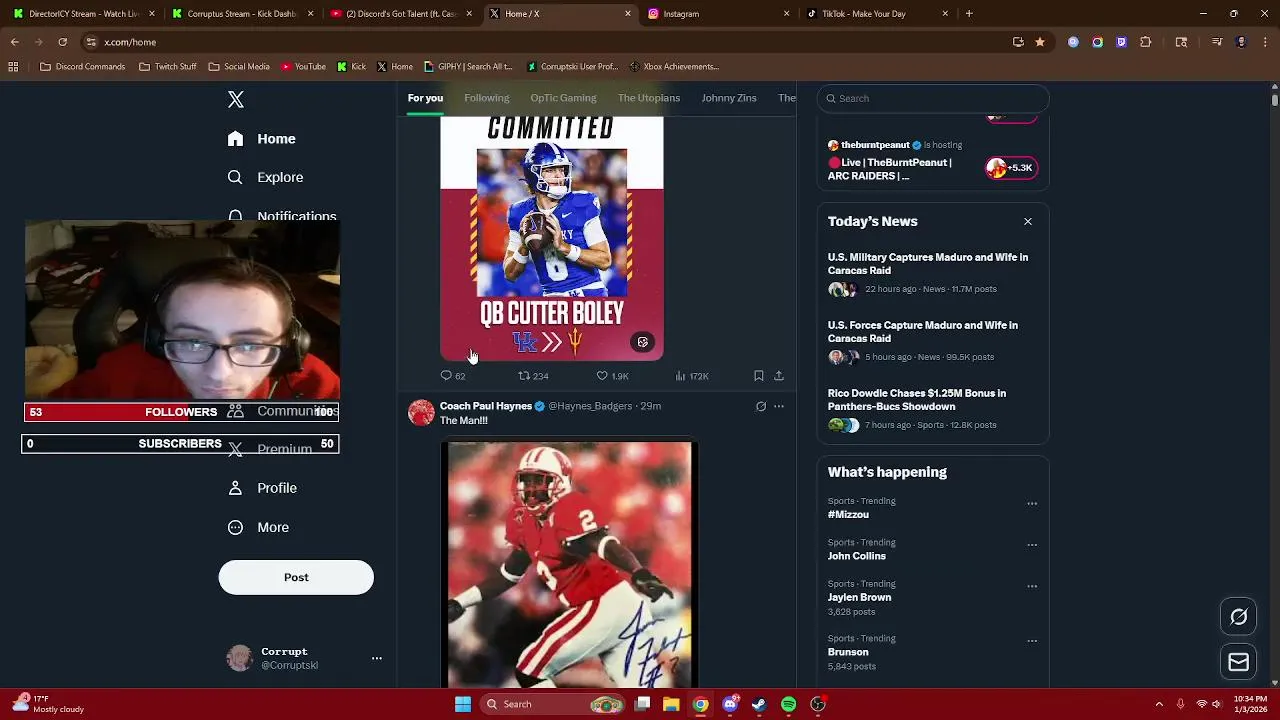Open Spotify from taskbar
Viewport: 1280px width, 720px height.
click(x=788, y=704)
